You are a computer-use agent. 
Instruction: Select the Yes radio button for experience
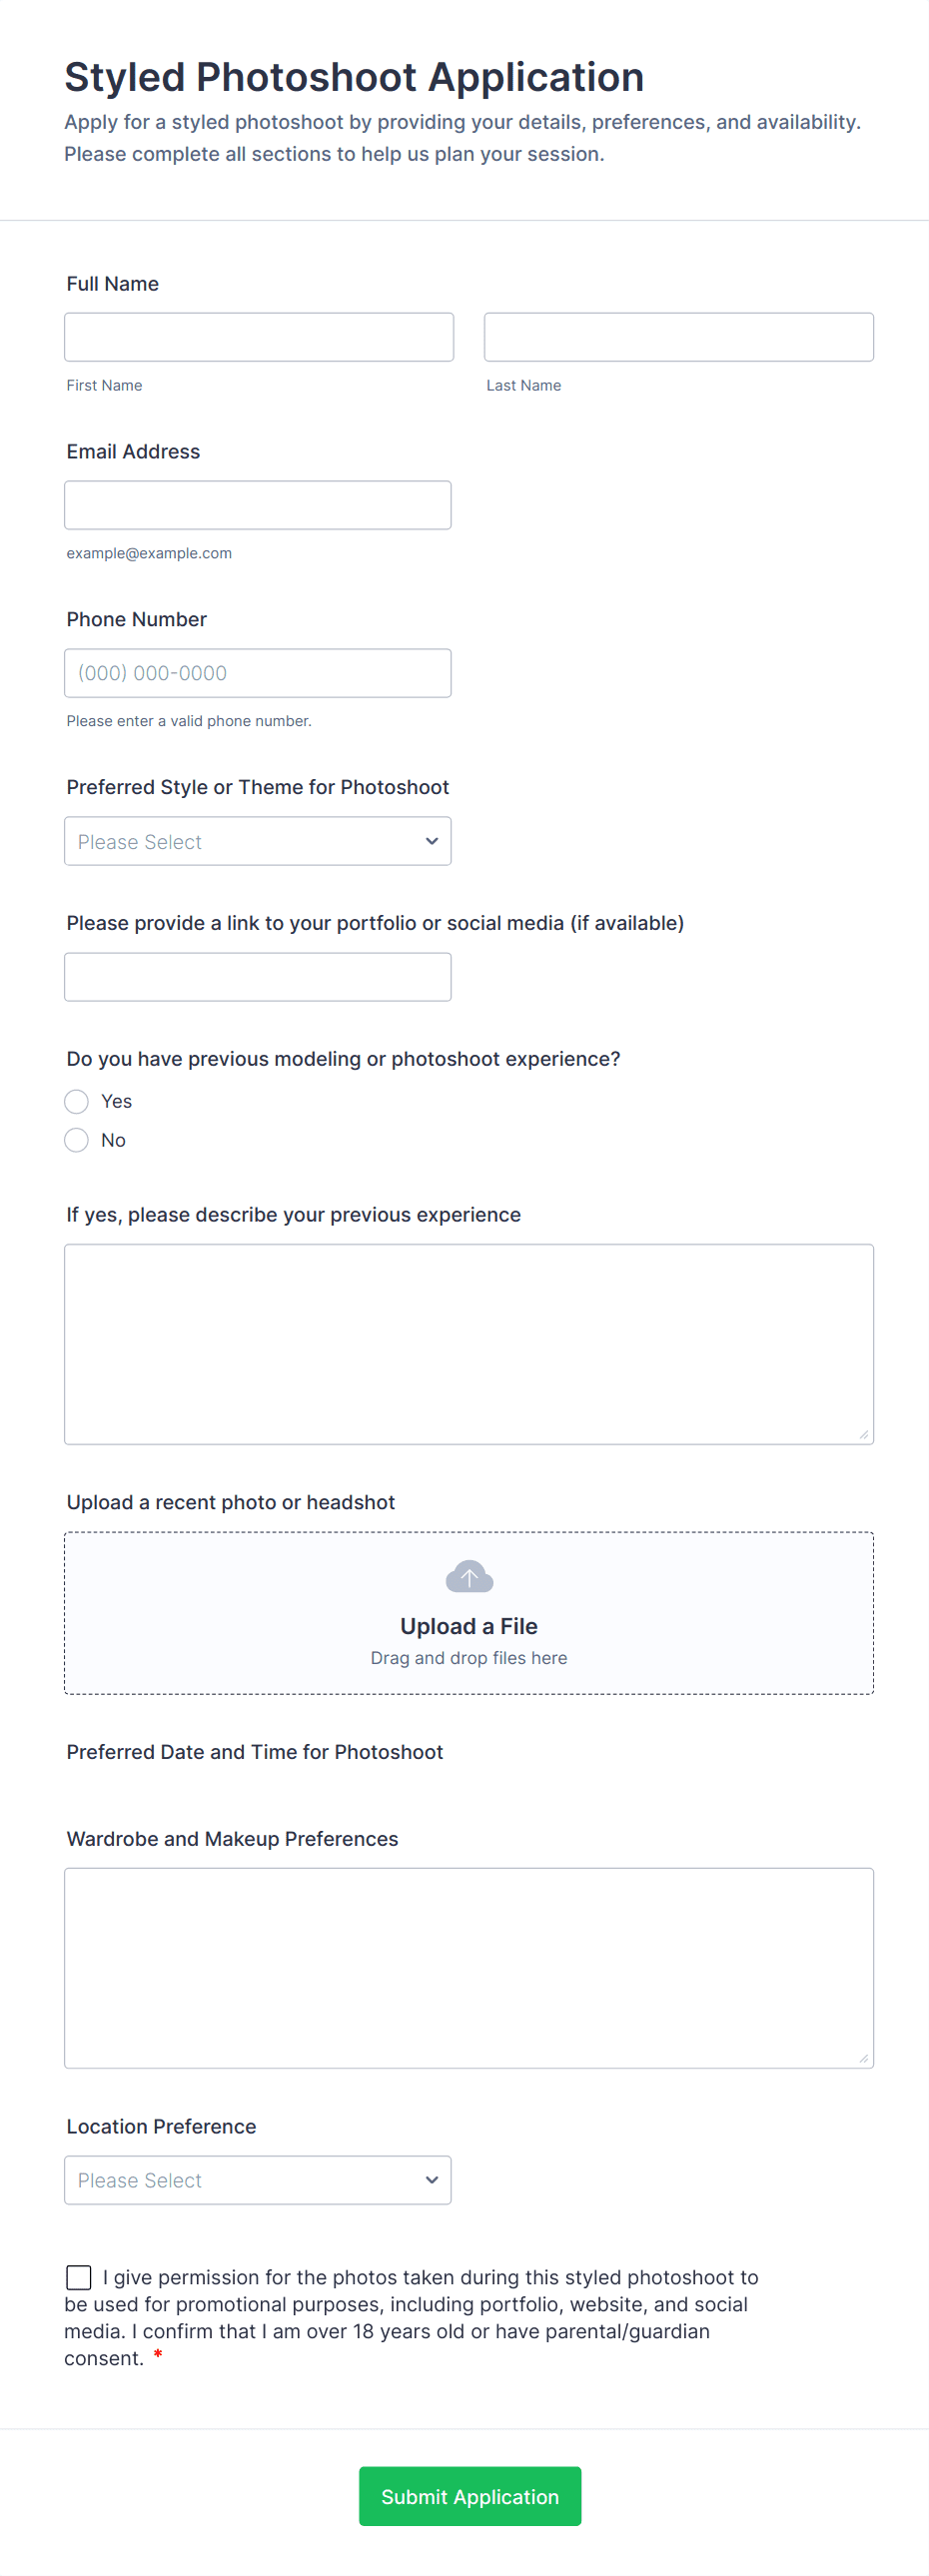pyautogui.click(x=76, y=1101)
